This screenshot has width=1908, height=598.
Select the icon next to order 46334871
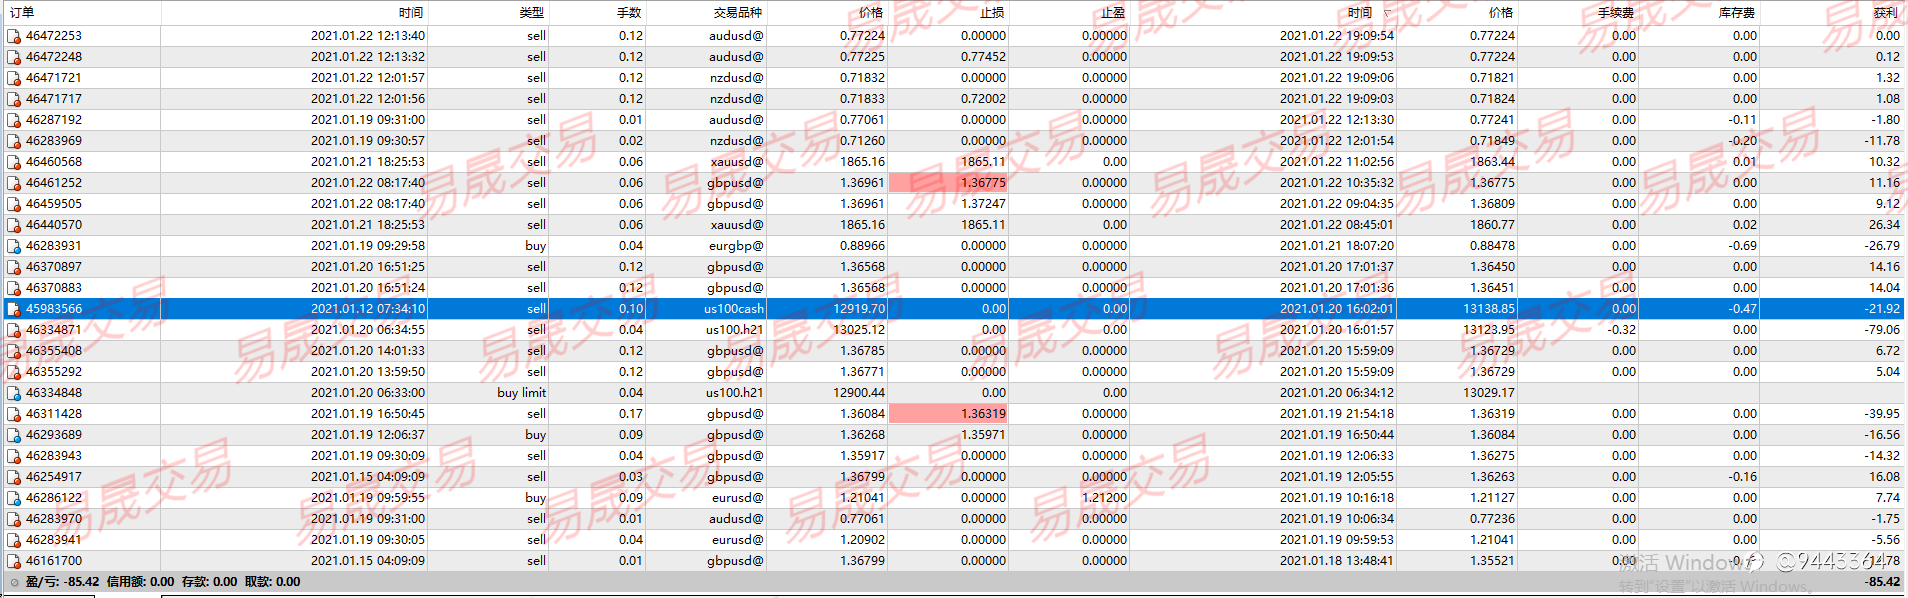pyautogui.click(x=14, y=330)
